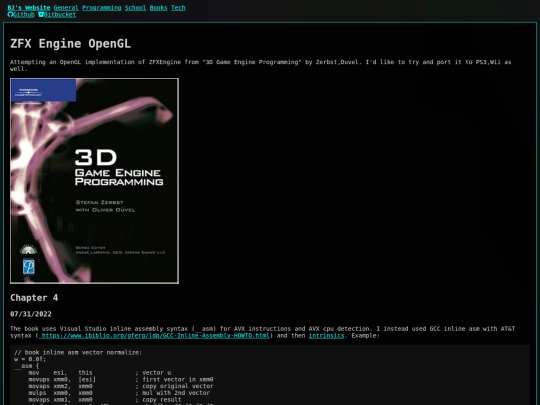Click the Chapter 4 heading
The height and width of the screenshot is (405, 540).
pos(34,298)
